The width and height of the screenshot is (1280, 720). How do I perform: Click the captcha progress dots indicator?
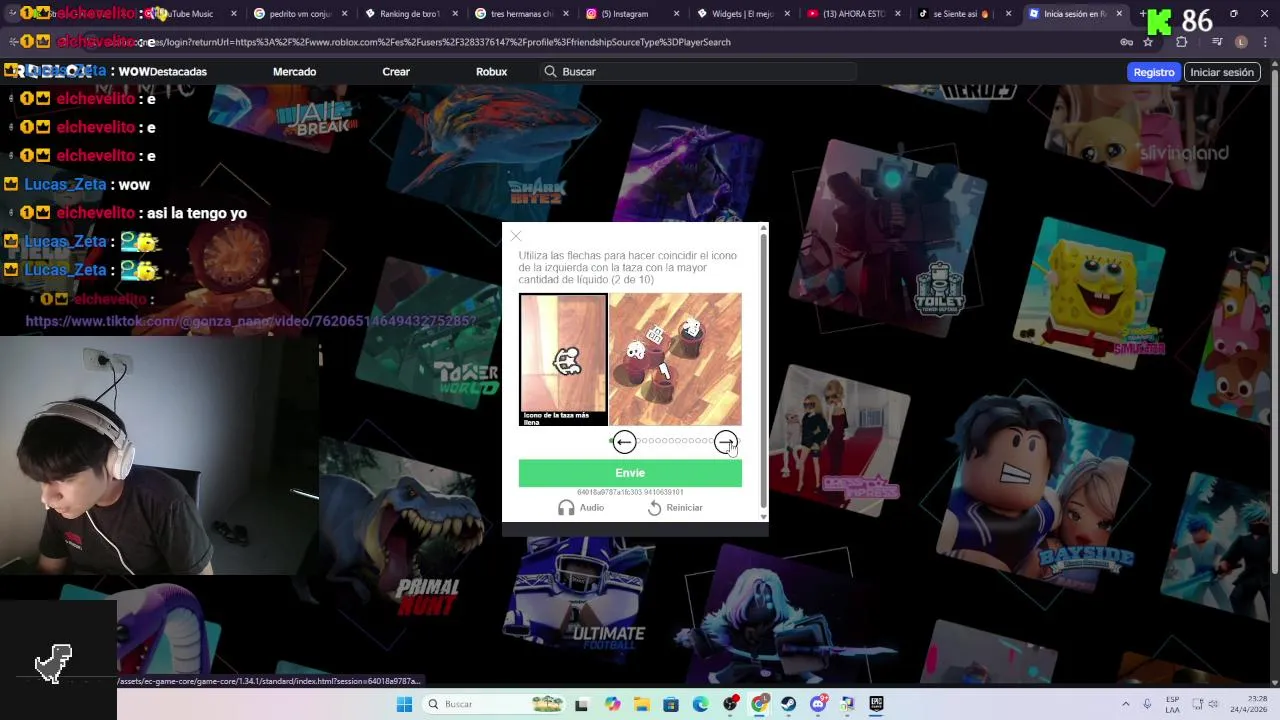(675, 441)
